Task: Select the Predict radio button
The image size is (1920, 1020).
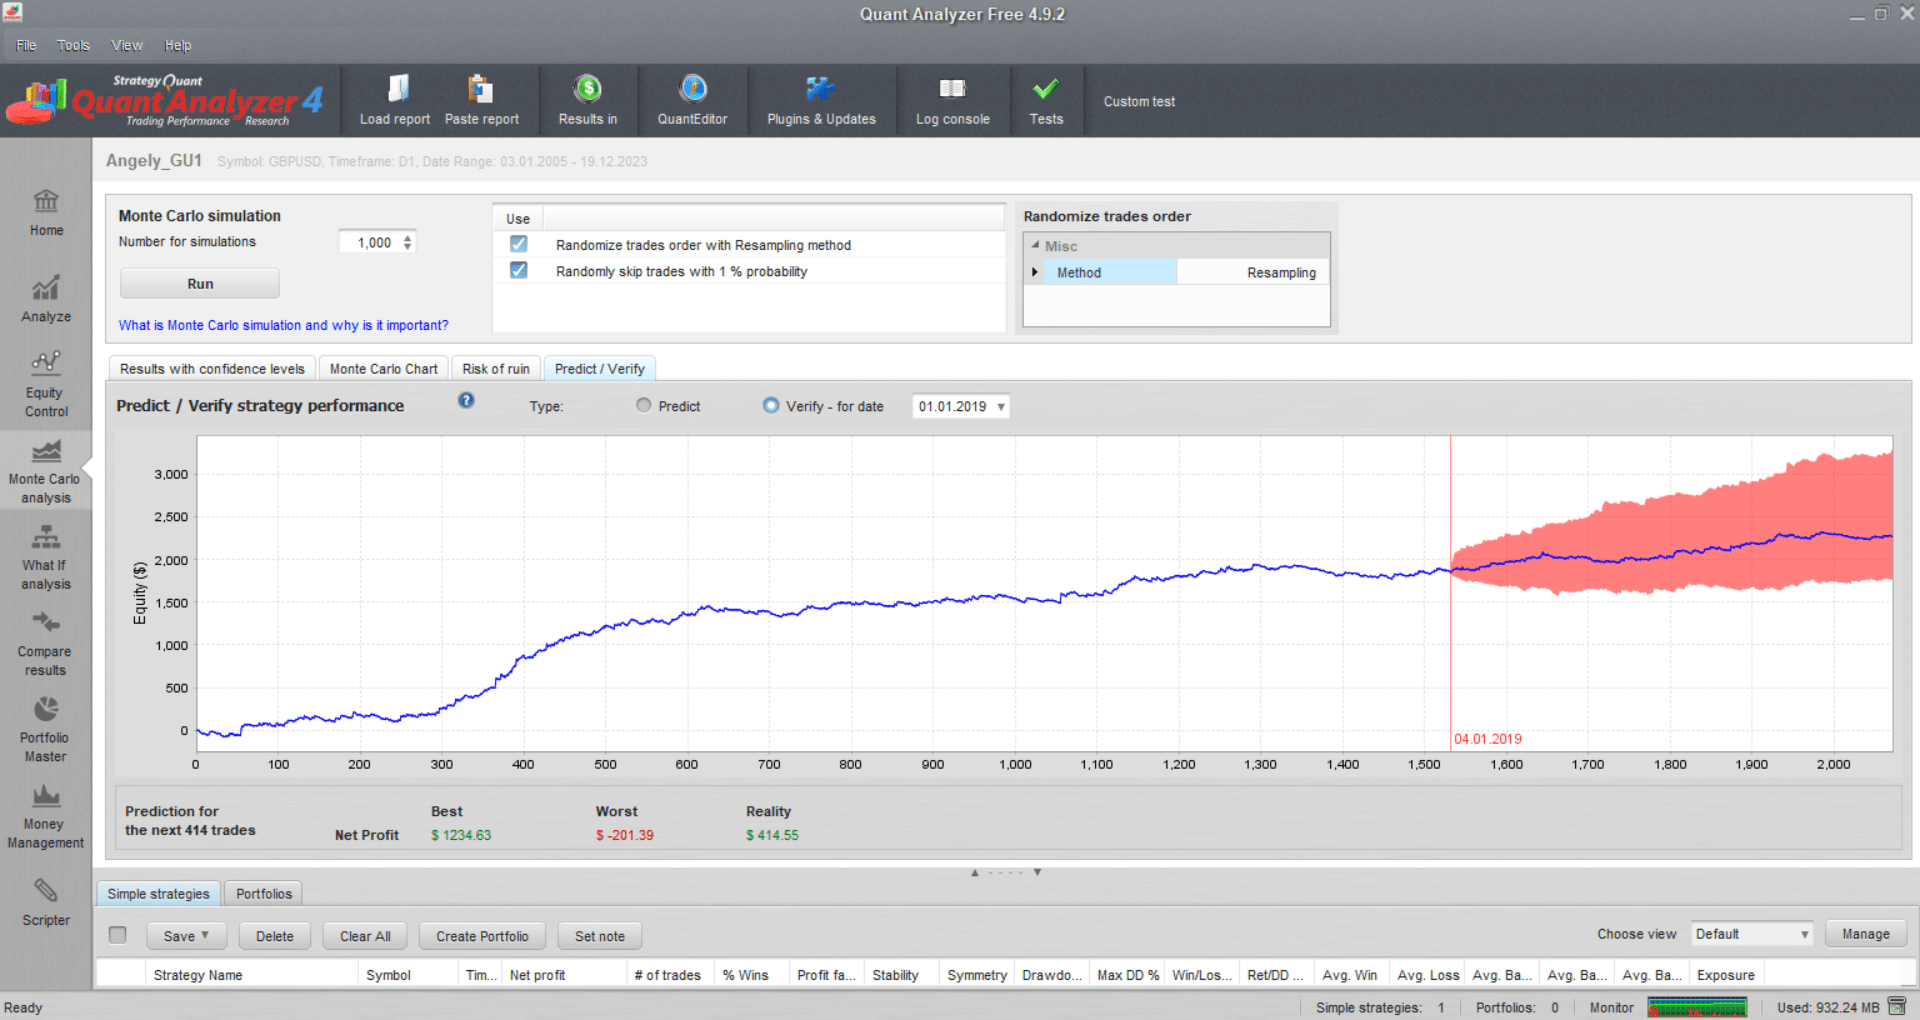Action: pyautogui.click(x=643, y=405)
